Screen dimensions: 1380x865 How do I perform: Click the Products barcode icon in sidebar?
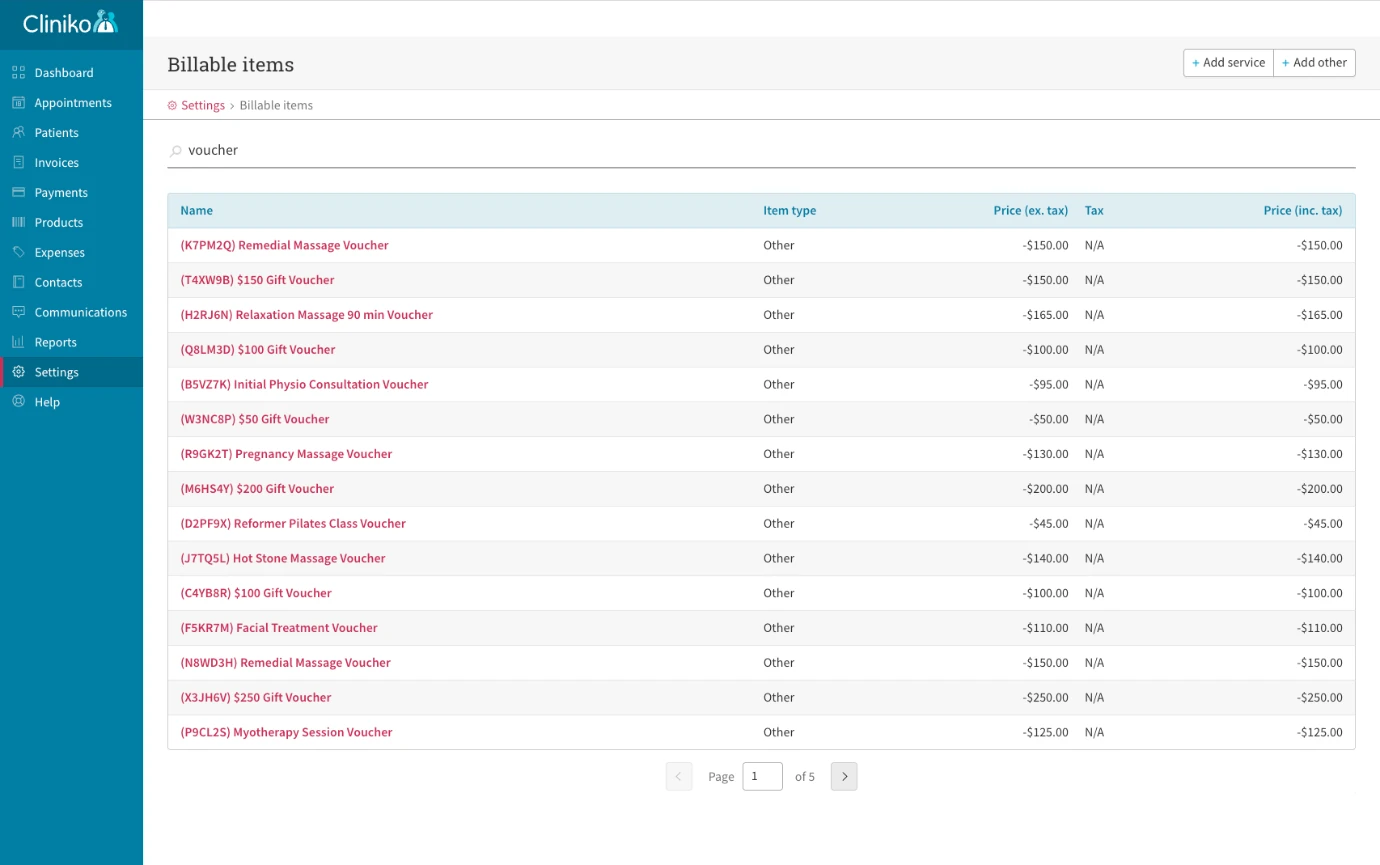18,222
